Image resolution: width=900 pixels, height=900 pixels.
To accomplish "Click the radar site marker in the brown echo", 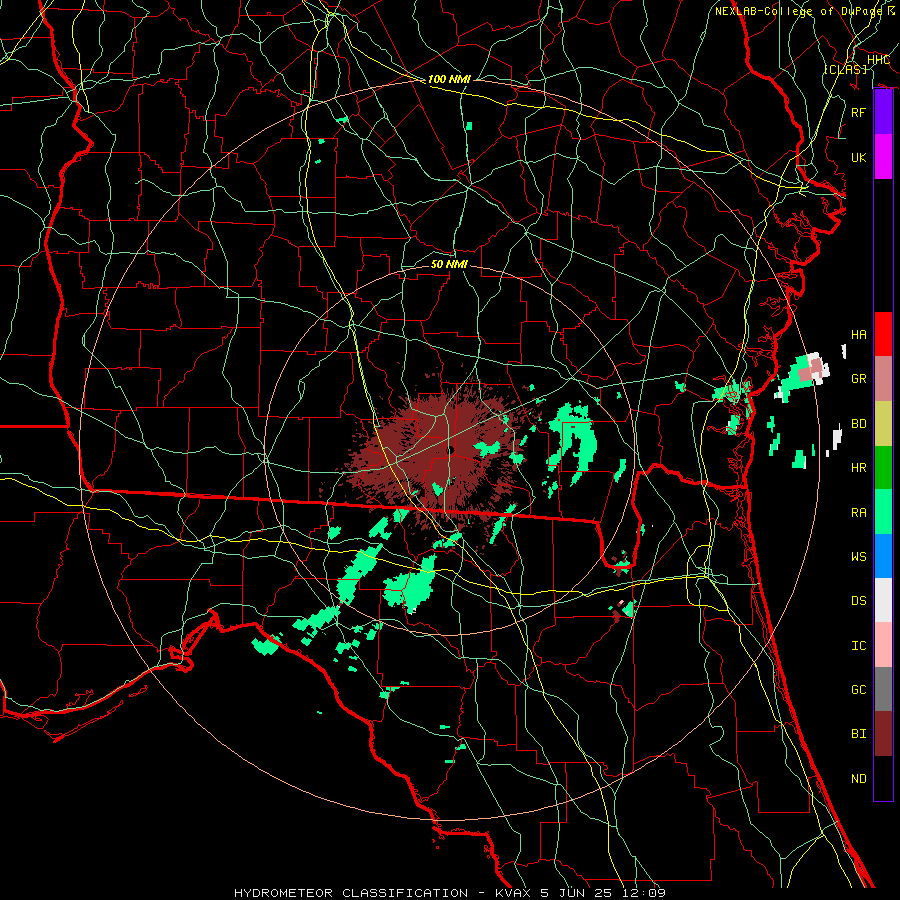I will [x=451, y=450].
